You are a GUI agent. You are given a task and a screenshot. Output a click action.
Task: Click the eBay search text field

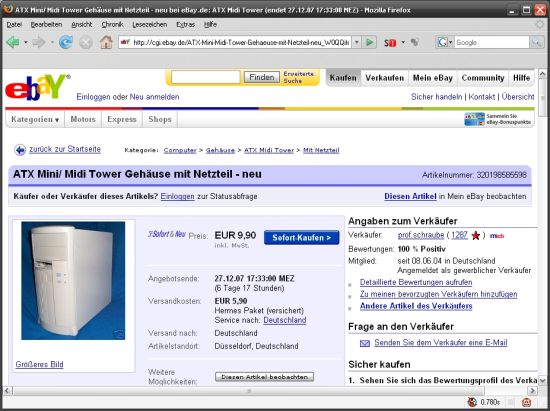(x=206, y=77)
